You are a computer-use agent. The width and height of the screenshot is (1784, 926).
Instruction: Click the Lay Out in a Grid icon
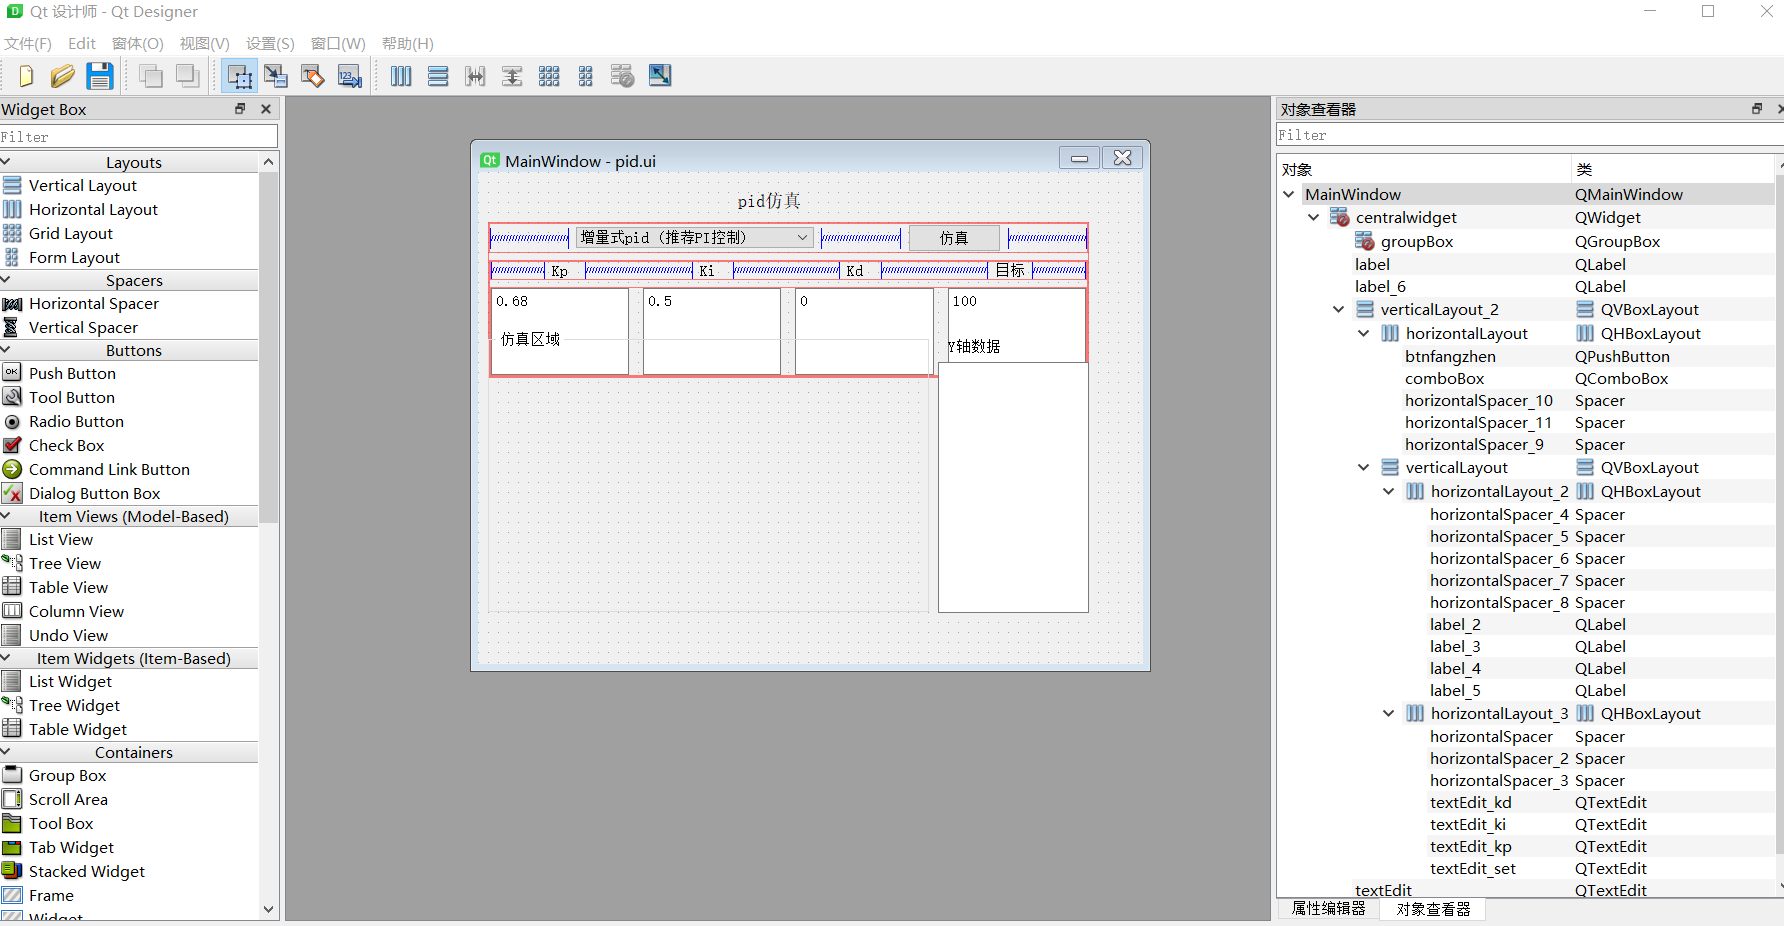(x=549, y=75)
